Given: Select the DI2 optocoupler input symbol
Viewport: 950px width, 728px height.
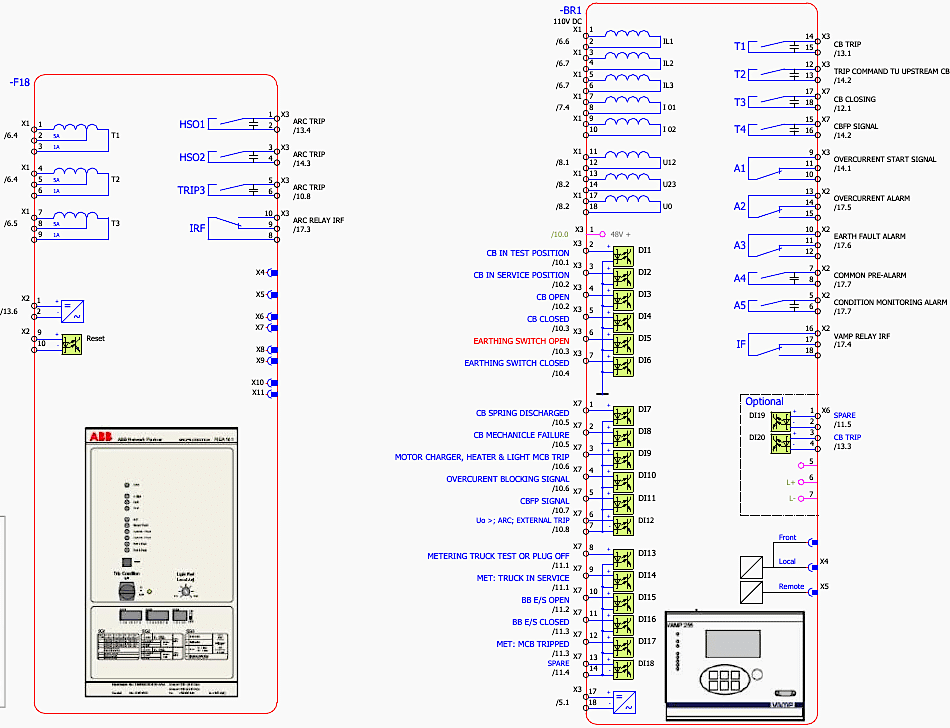Looking at the screenshot, I should coord(623,279).
